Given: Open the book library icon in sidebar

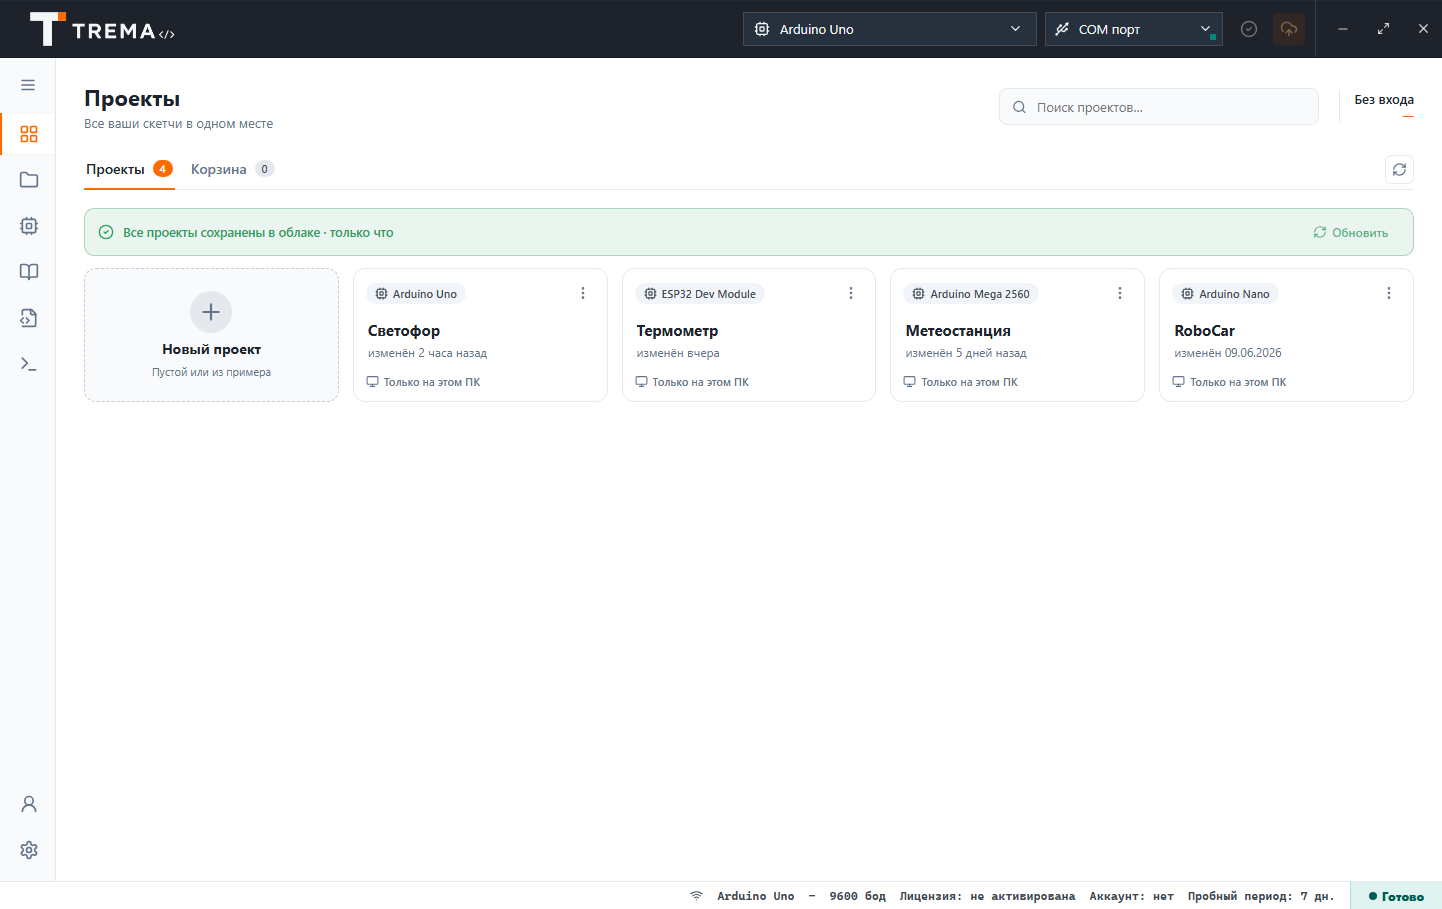Looking at the screenshot, I should pos(29,272).
